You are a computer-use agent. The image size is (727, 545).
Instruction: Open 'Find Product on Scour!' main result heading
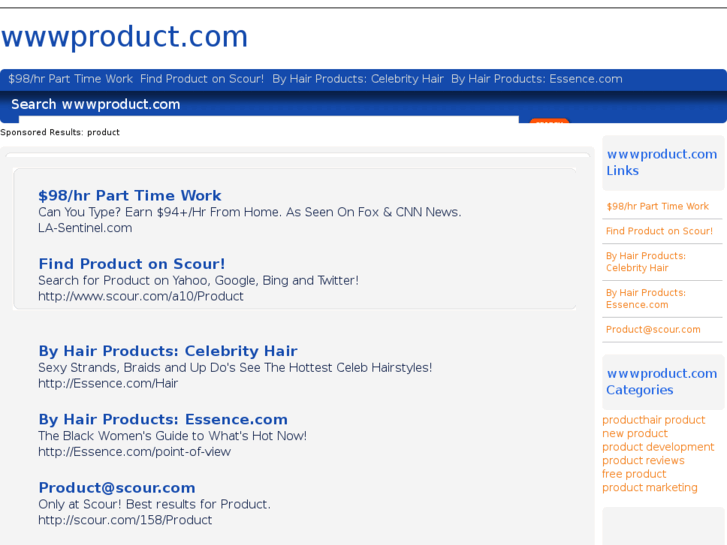(x=132, y=264)
